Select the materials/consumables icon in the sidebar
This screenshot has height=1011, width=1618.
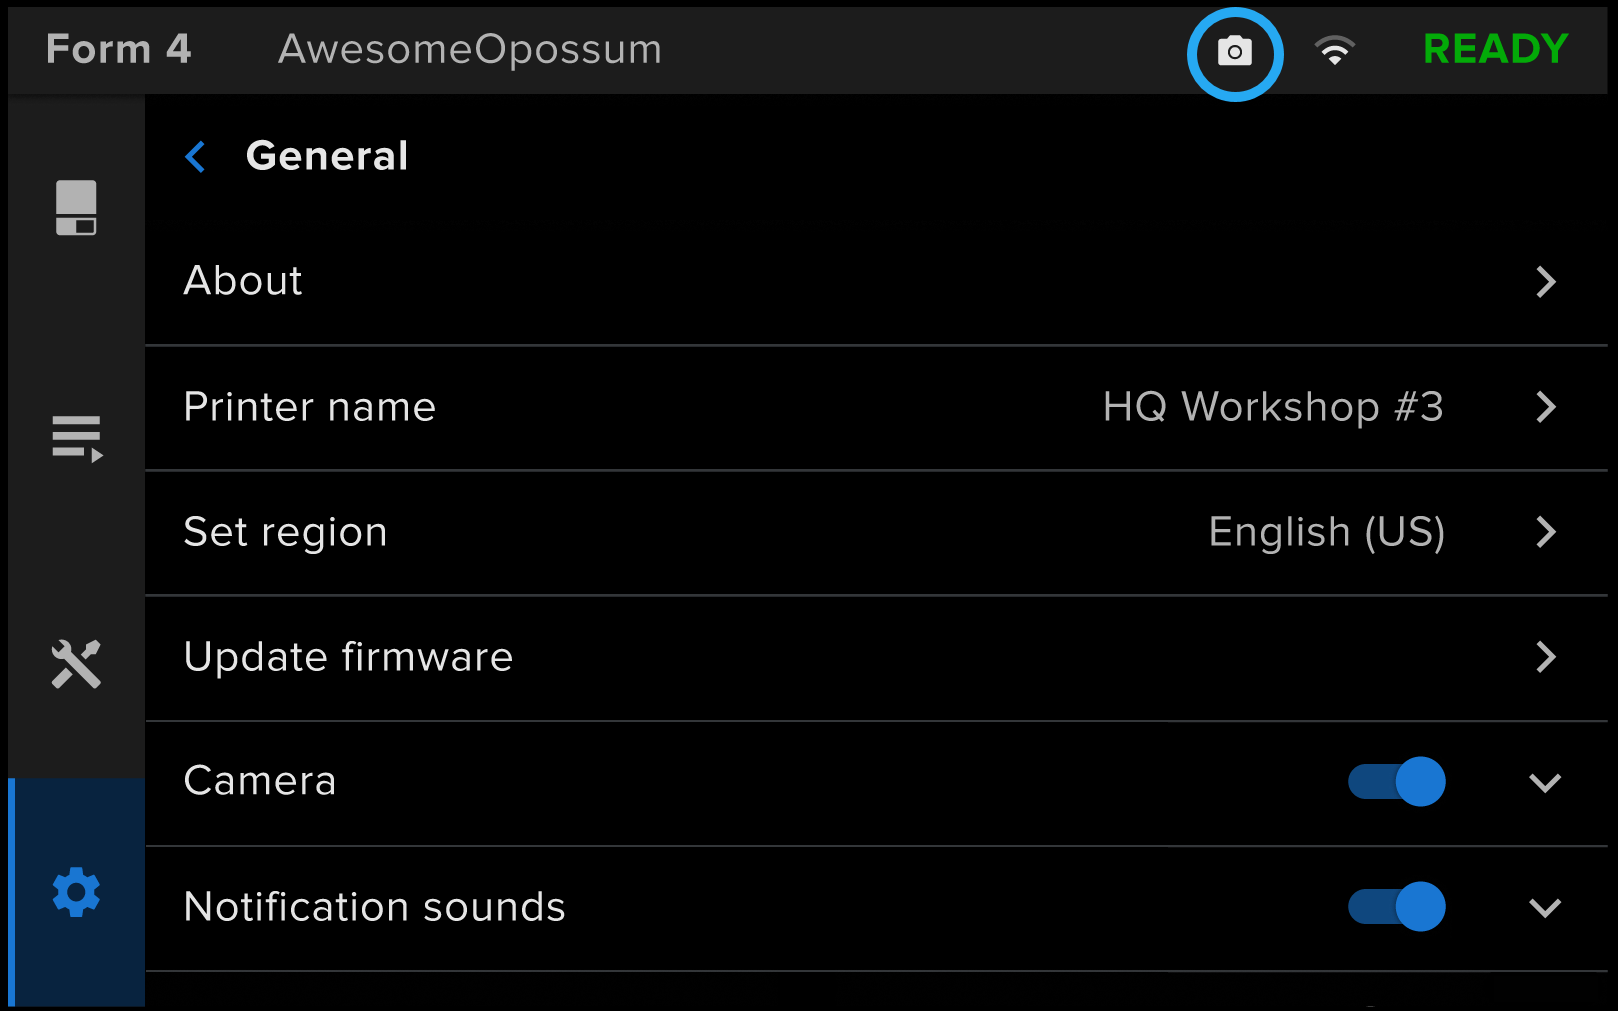pos(75,207)
